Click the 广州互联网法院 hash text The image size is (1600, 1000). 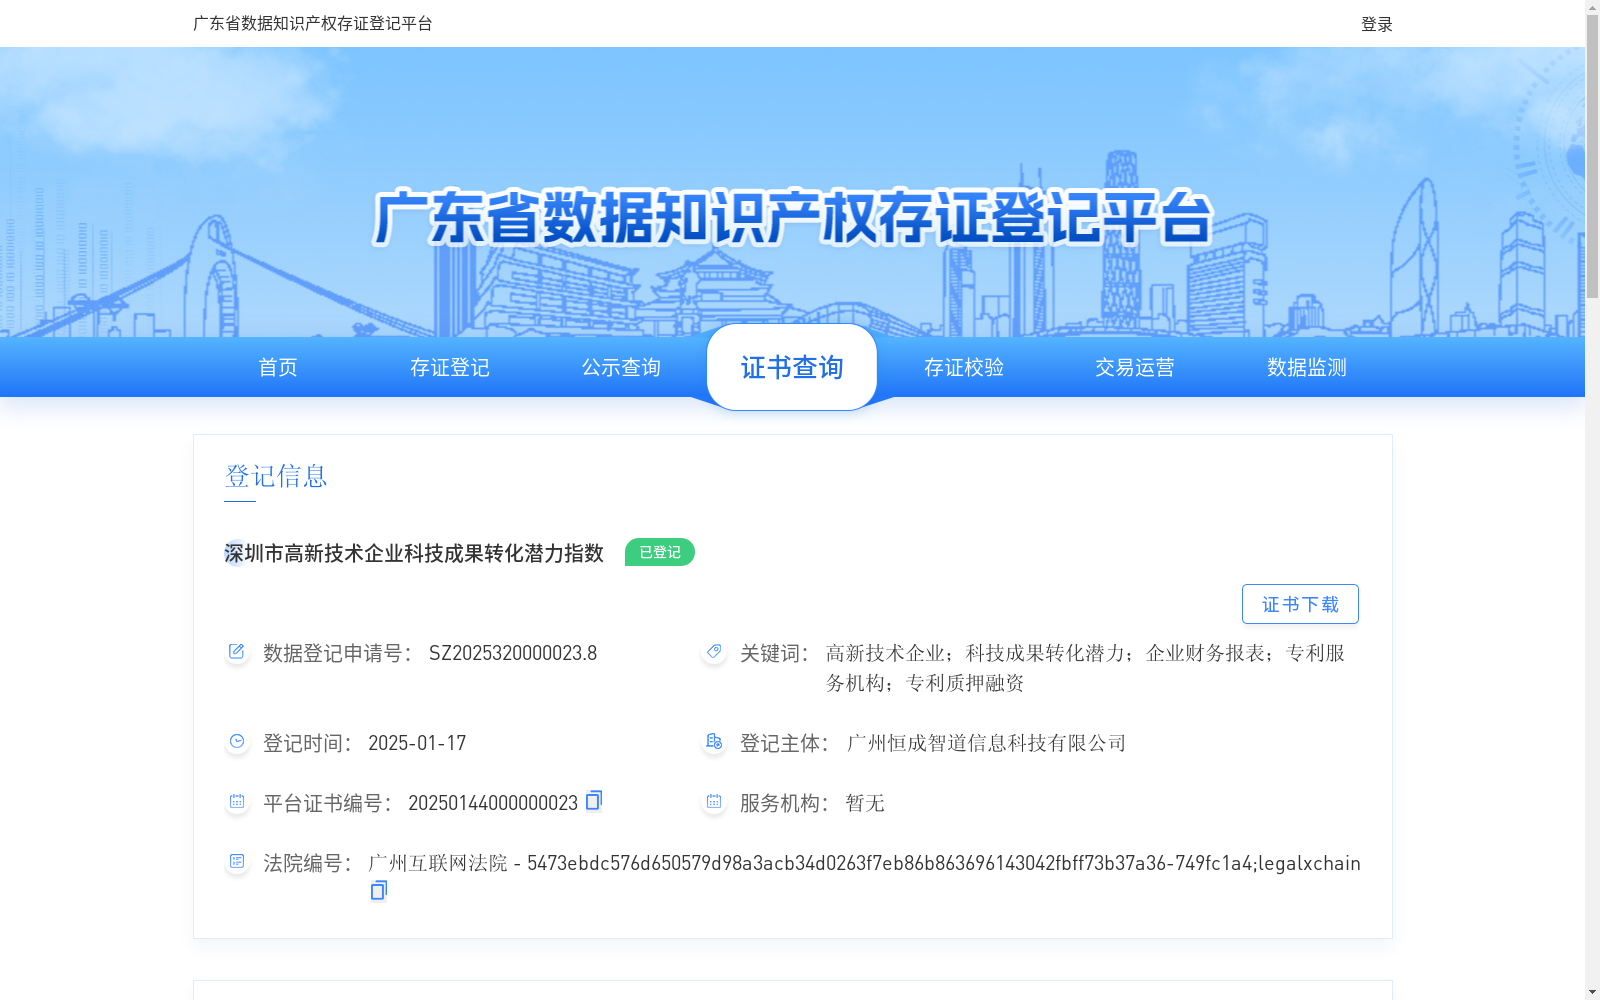pos(864,863)
